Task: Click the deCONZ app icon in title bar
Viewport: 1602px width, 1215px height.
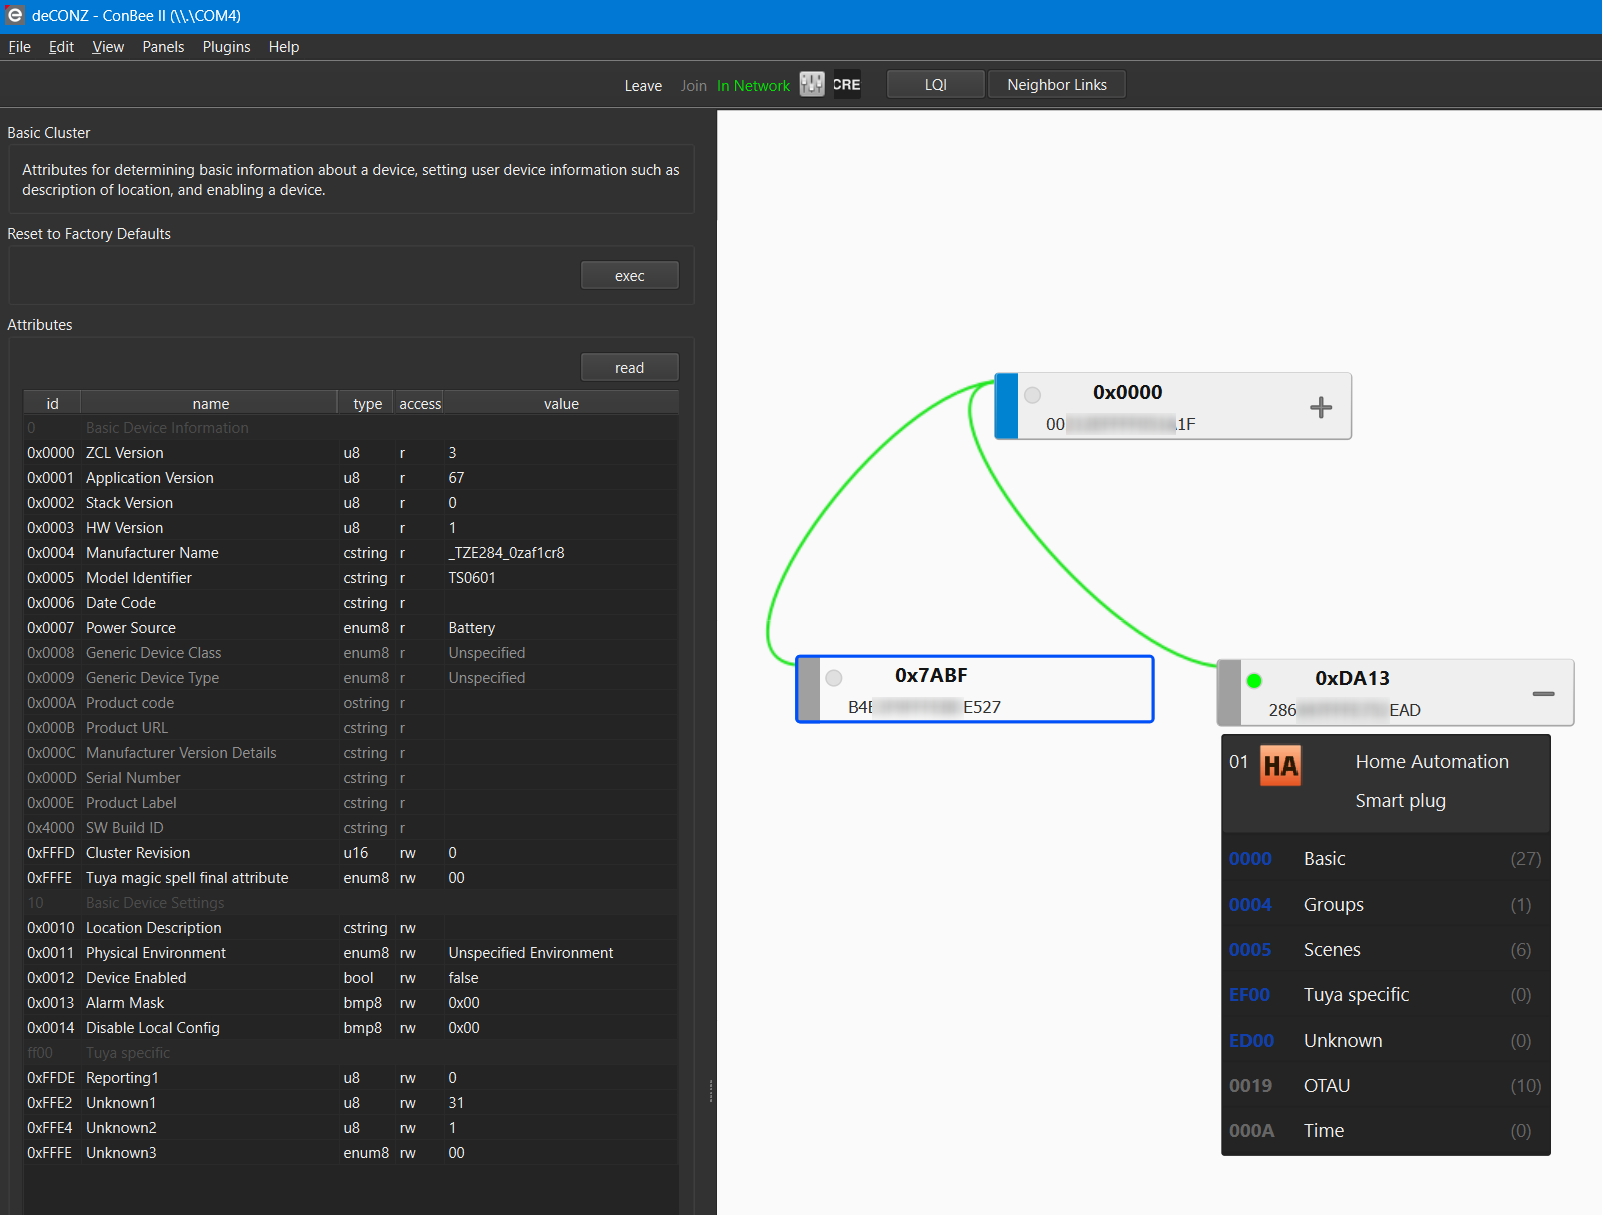Action: pos(15,16)
